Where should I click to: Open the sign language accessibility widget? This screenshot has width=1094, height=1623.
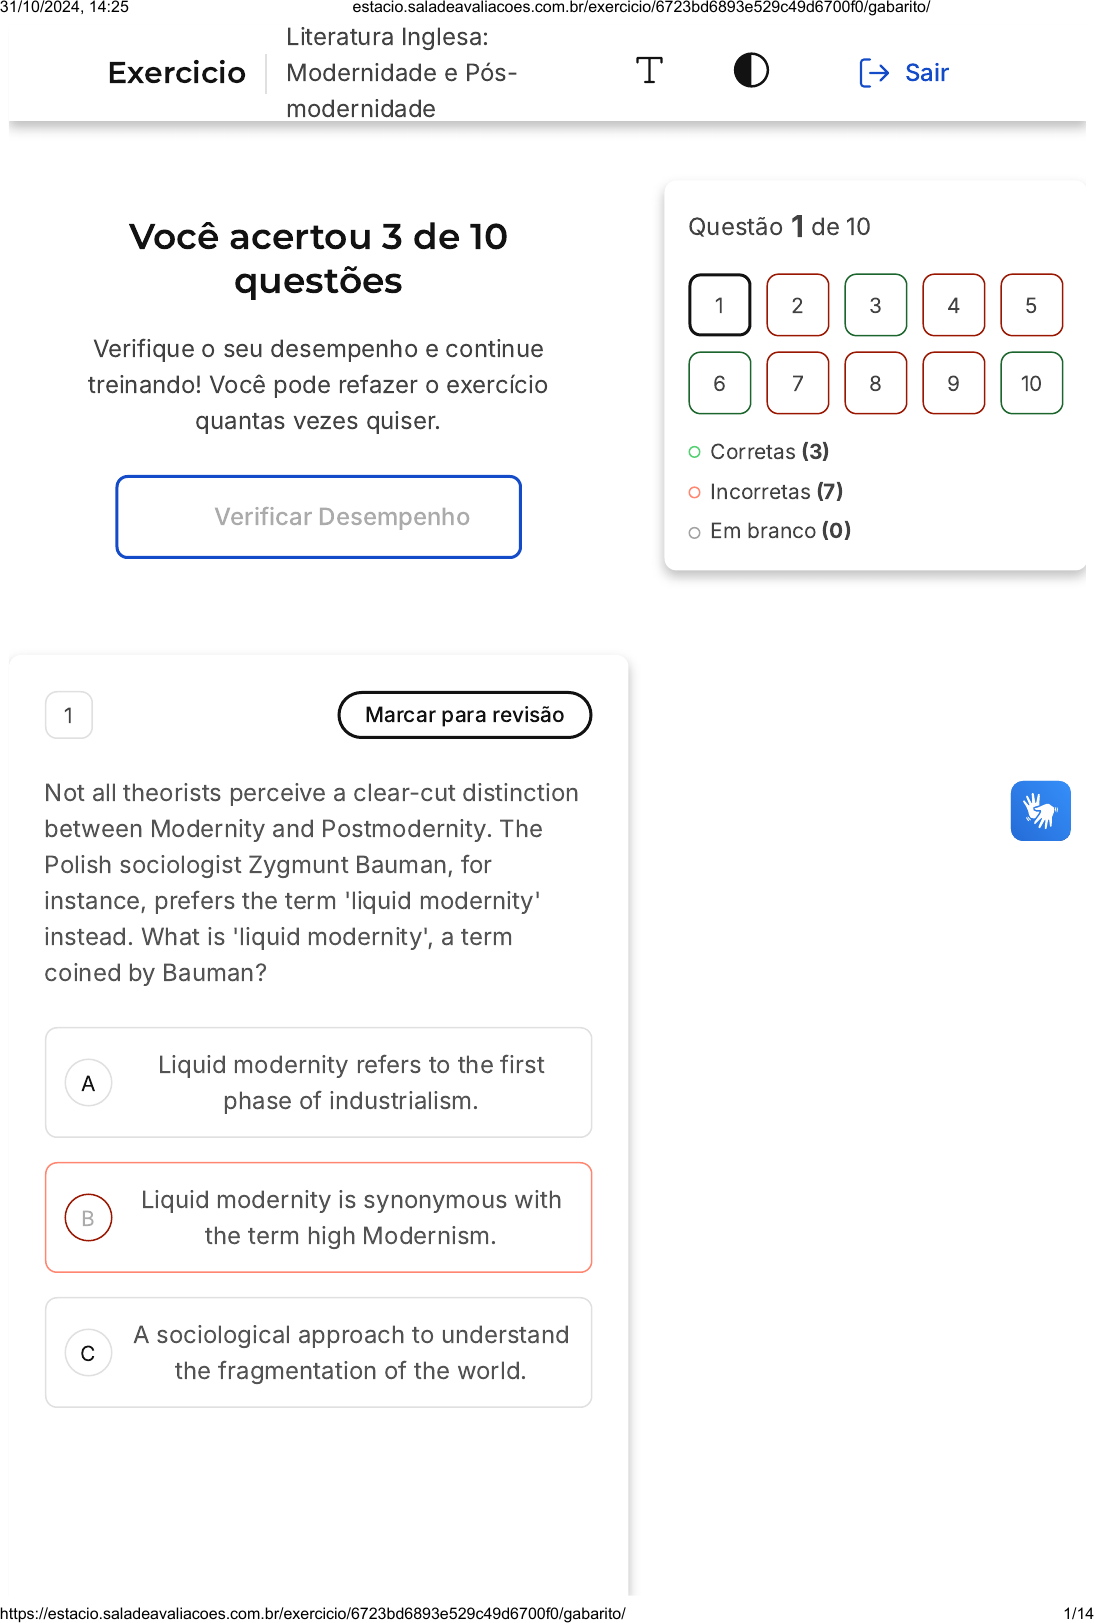point(1040,811)
